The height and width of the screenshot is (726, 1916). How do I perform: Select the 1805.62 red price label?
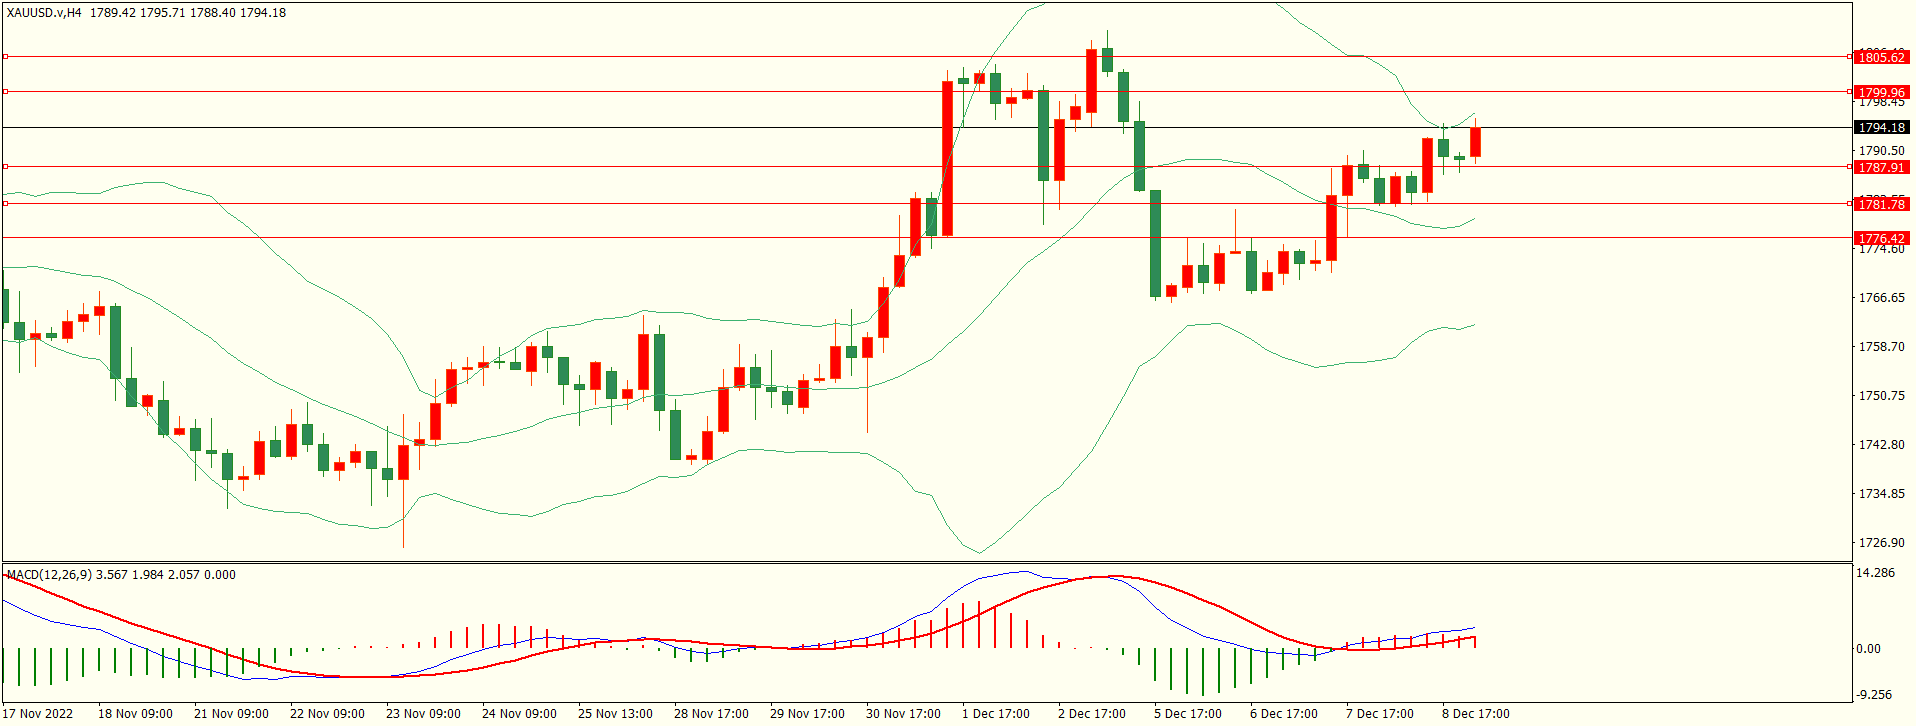tap(1881, 57)
